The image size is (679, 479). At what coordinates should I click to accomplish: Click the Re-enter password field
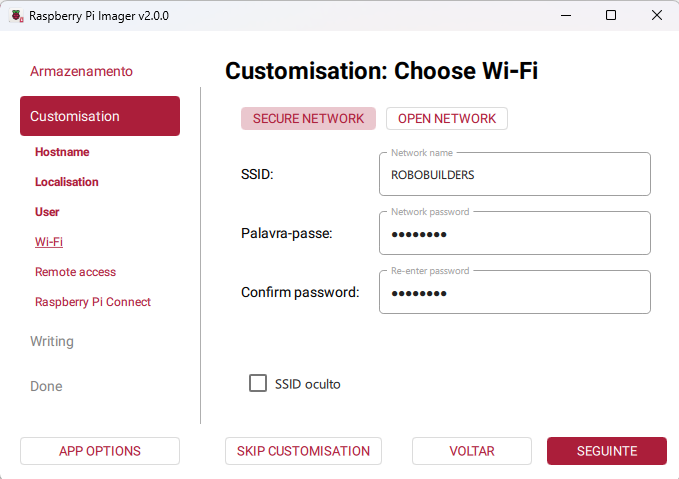(515, 293)
